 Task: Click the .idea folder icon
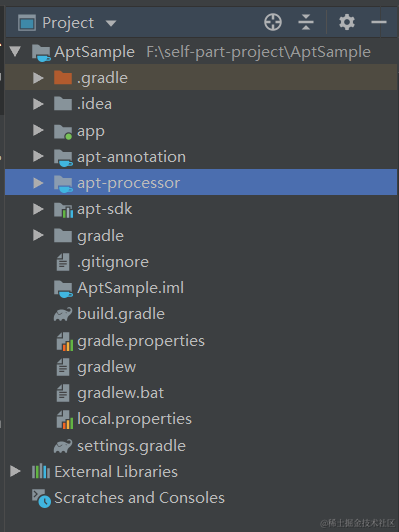(63, 104)
